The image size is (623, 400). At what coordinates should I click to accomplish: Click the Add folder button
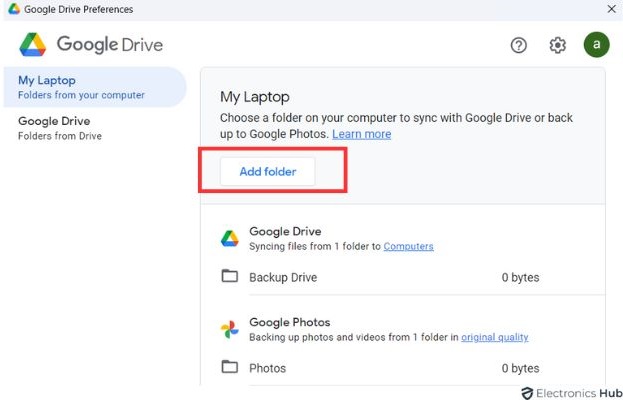[268, 172]
